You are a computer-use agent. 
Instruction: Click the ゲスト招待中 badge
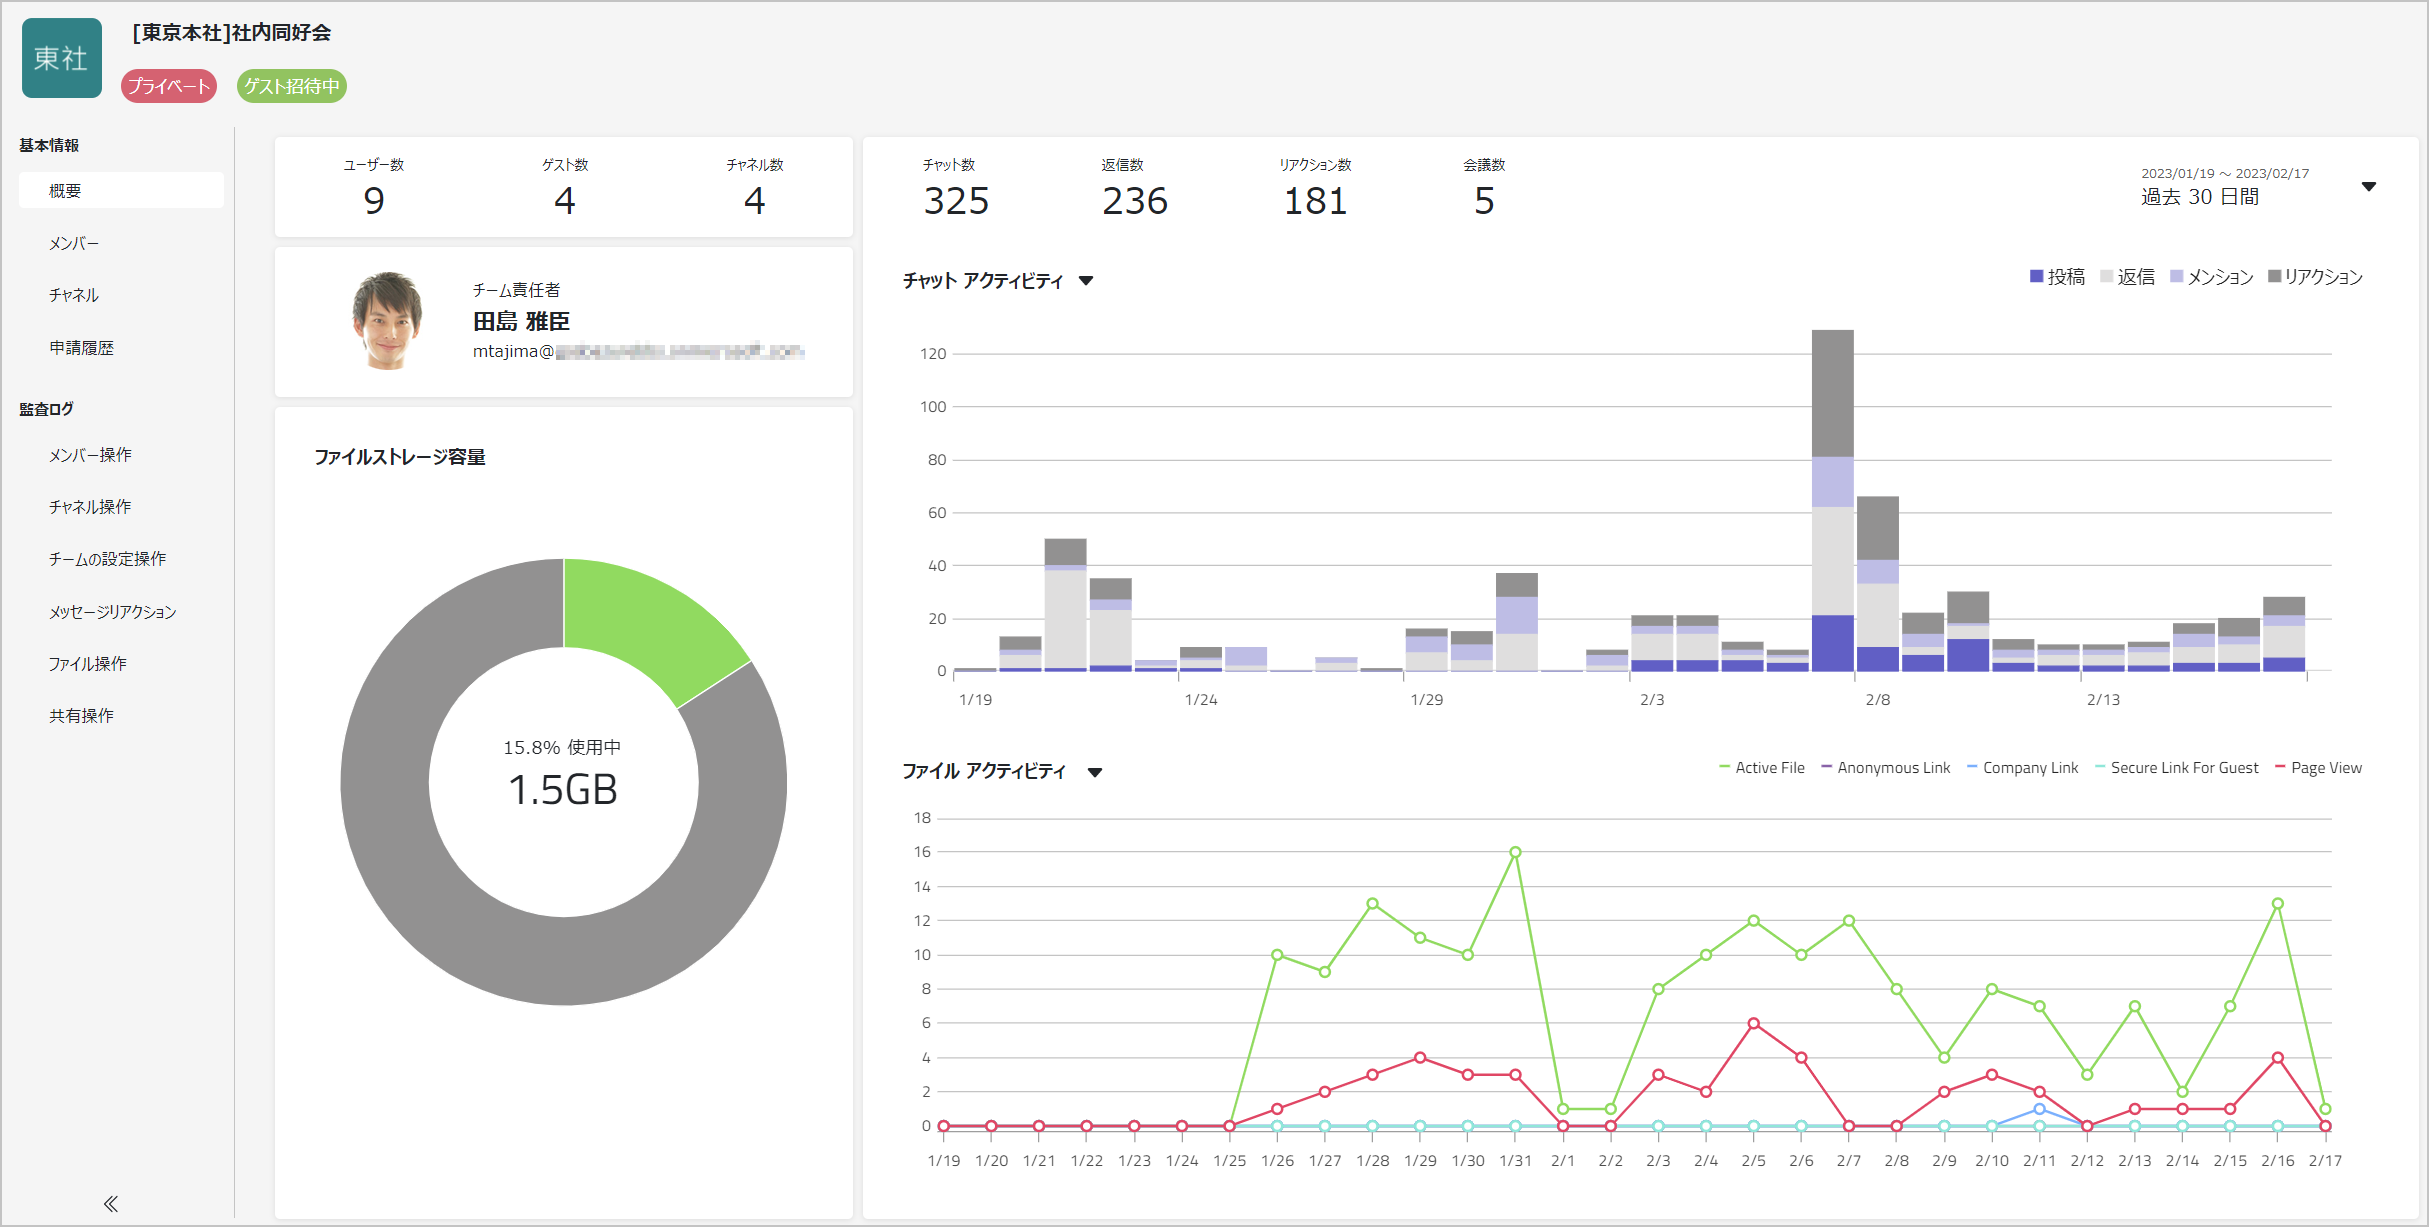pyautogui.click(x=292, y=86)
